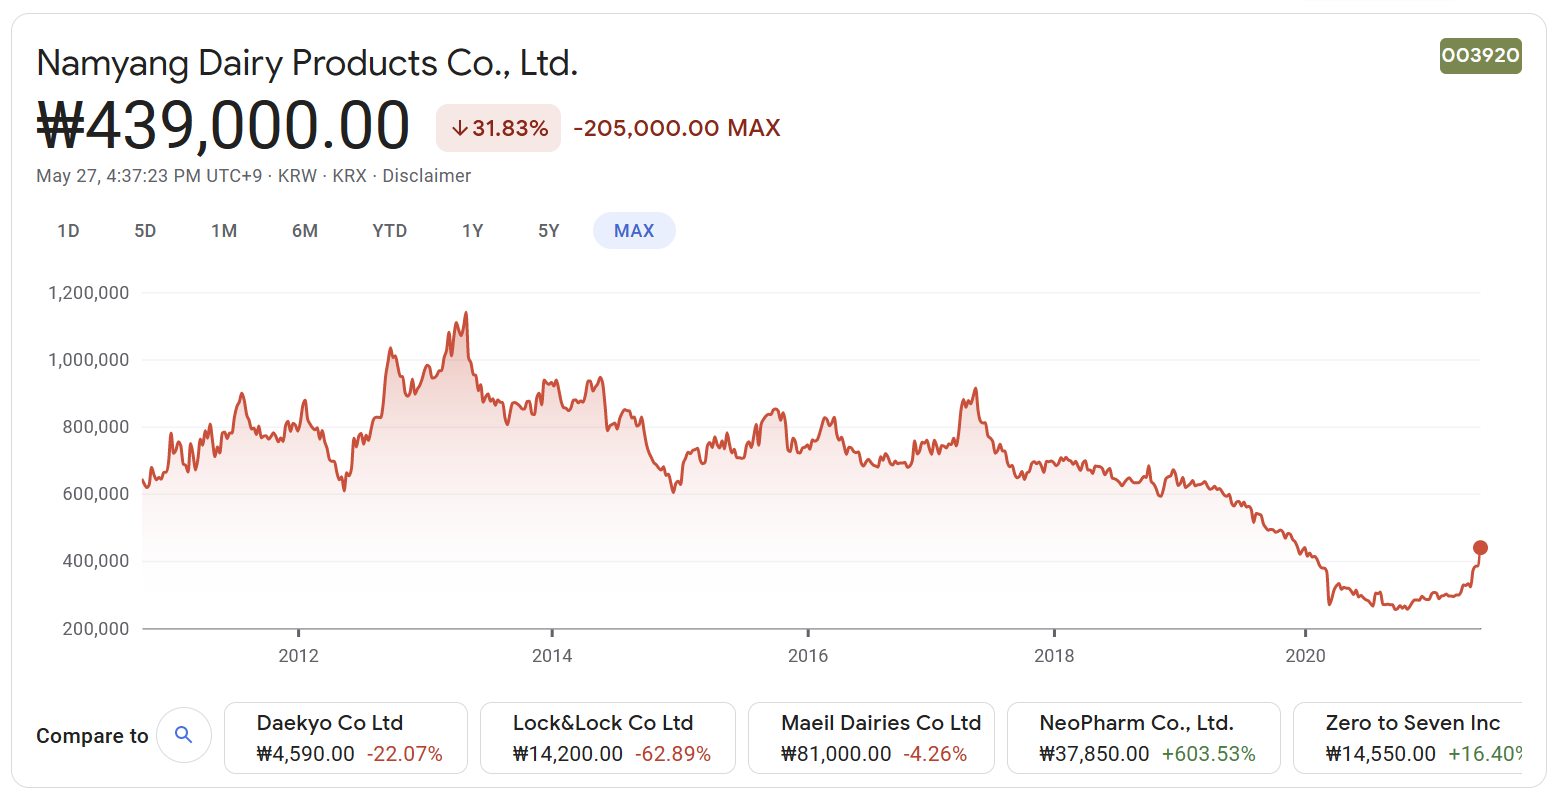The height and width of the screenshot is (798, 1554).
Task: Click the compare search magnifier icon
Action: coord(183,735)
